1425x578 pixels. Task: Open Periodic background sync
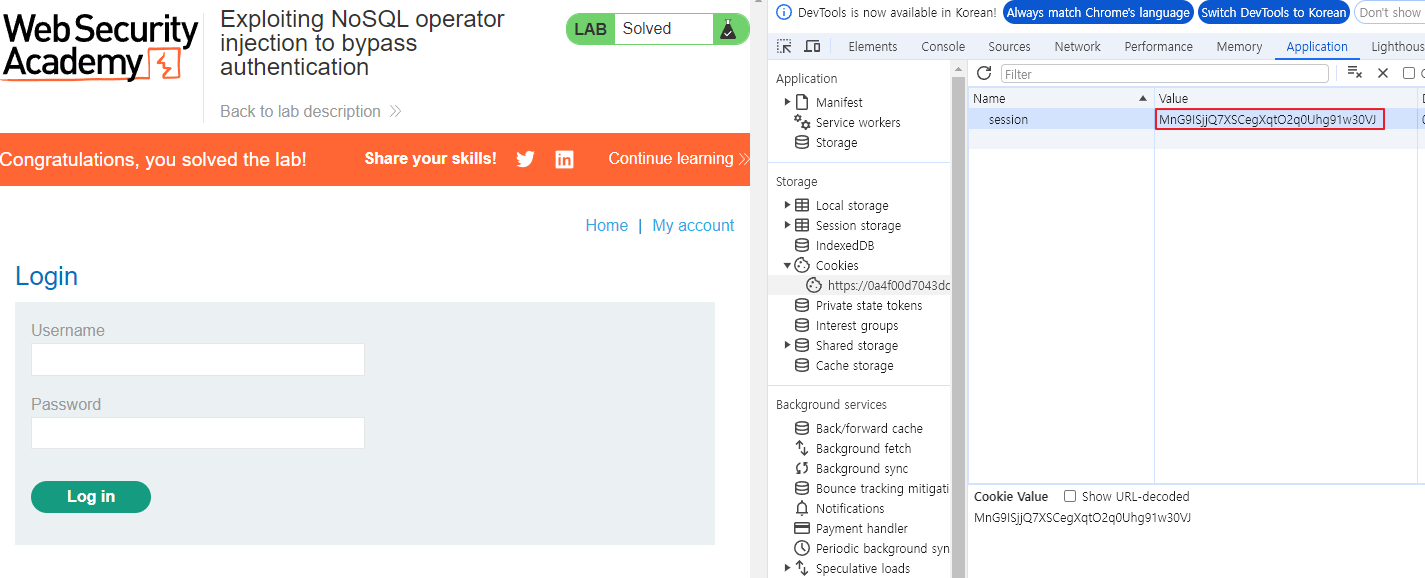click(x=883, y=548)
